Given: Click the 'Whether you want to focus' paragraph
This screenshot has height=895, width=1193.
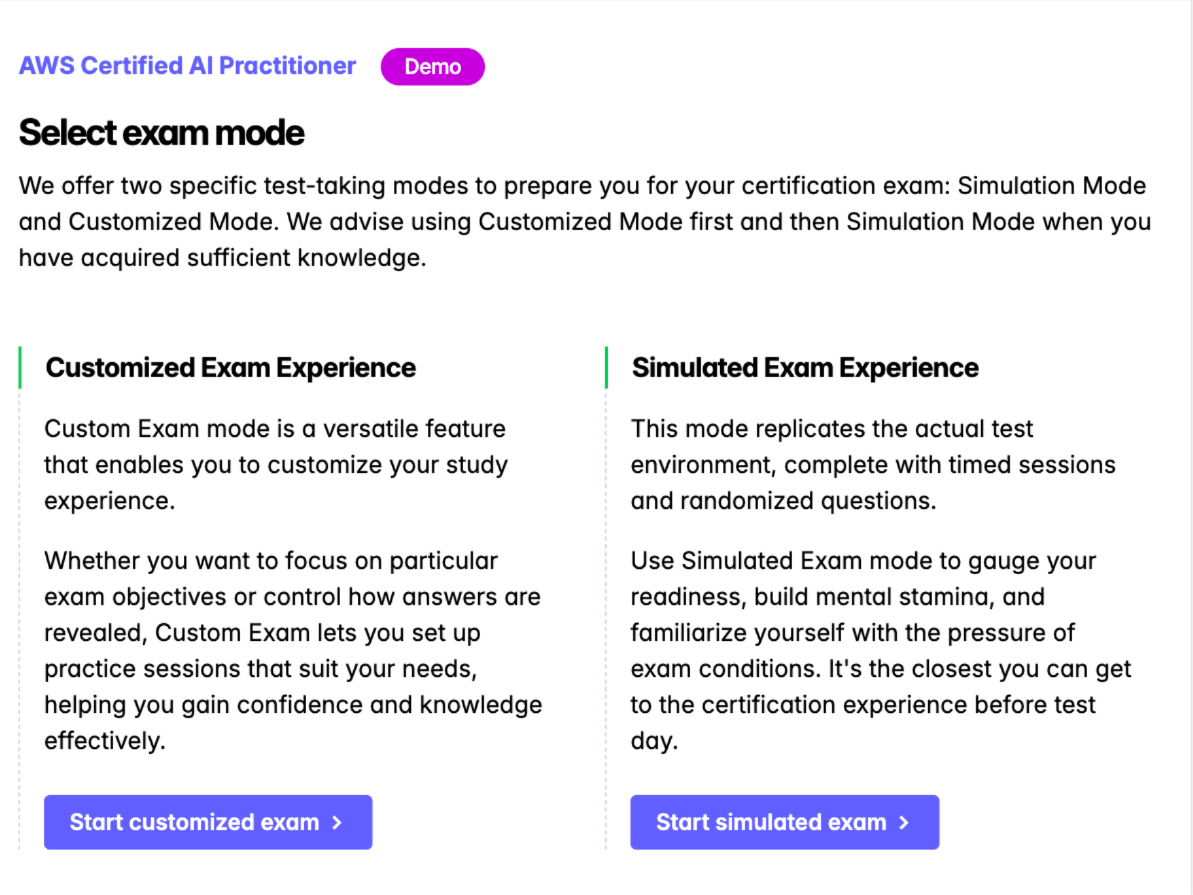Looking at the screenshot, I should [292, 650].
